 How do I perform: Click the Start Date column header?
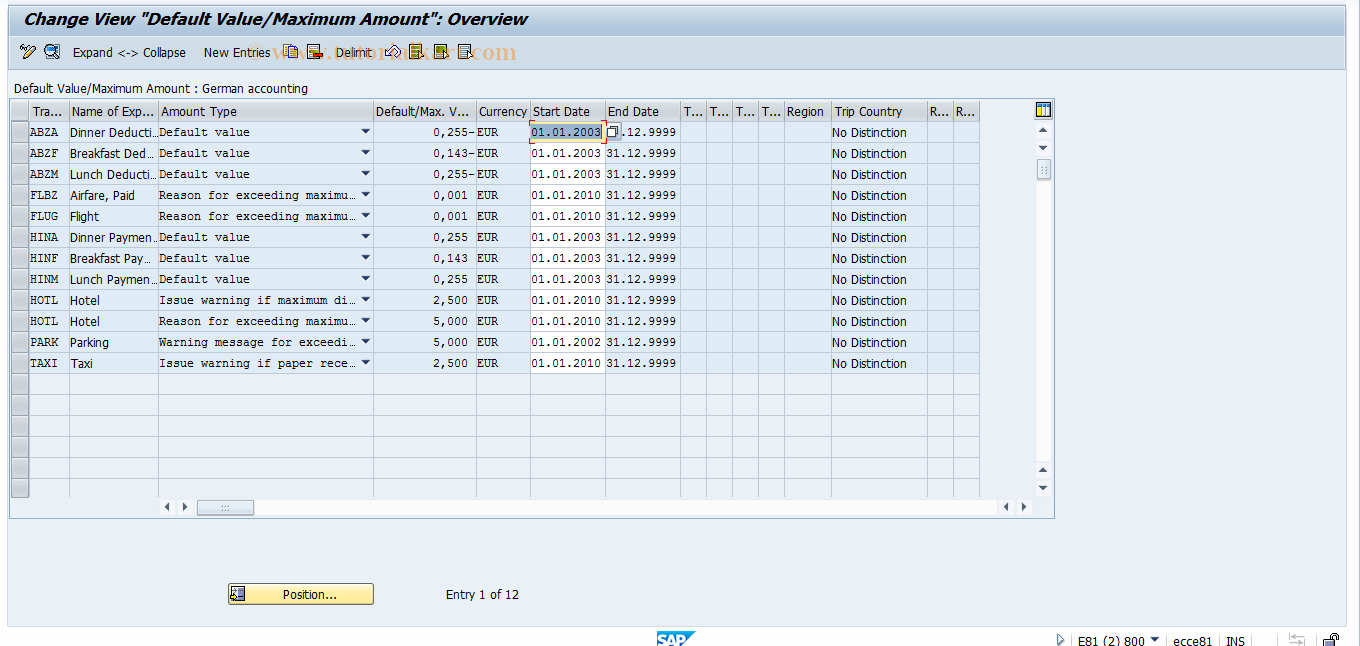(x=567, y=111)
